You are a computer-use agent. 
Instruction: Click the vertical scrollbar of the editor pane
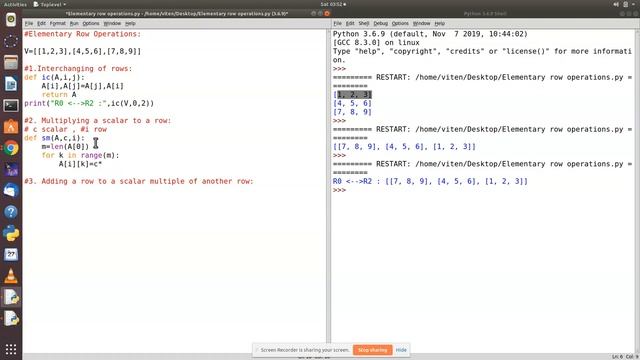[328, 186]
